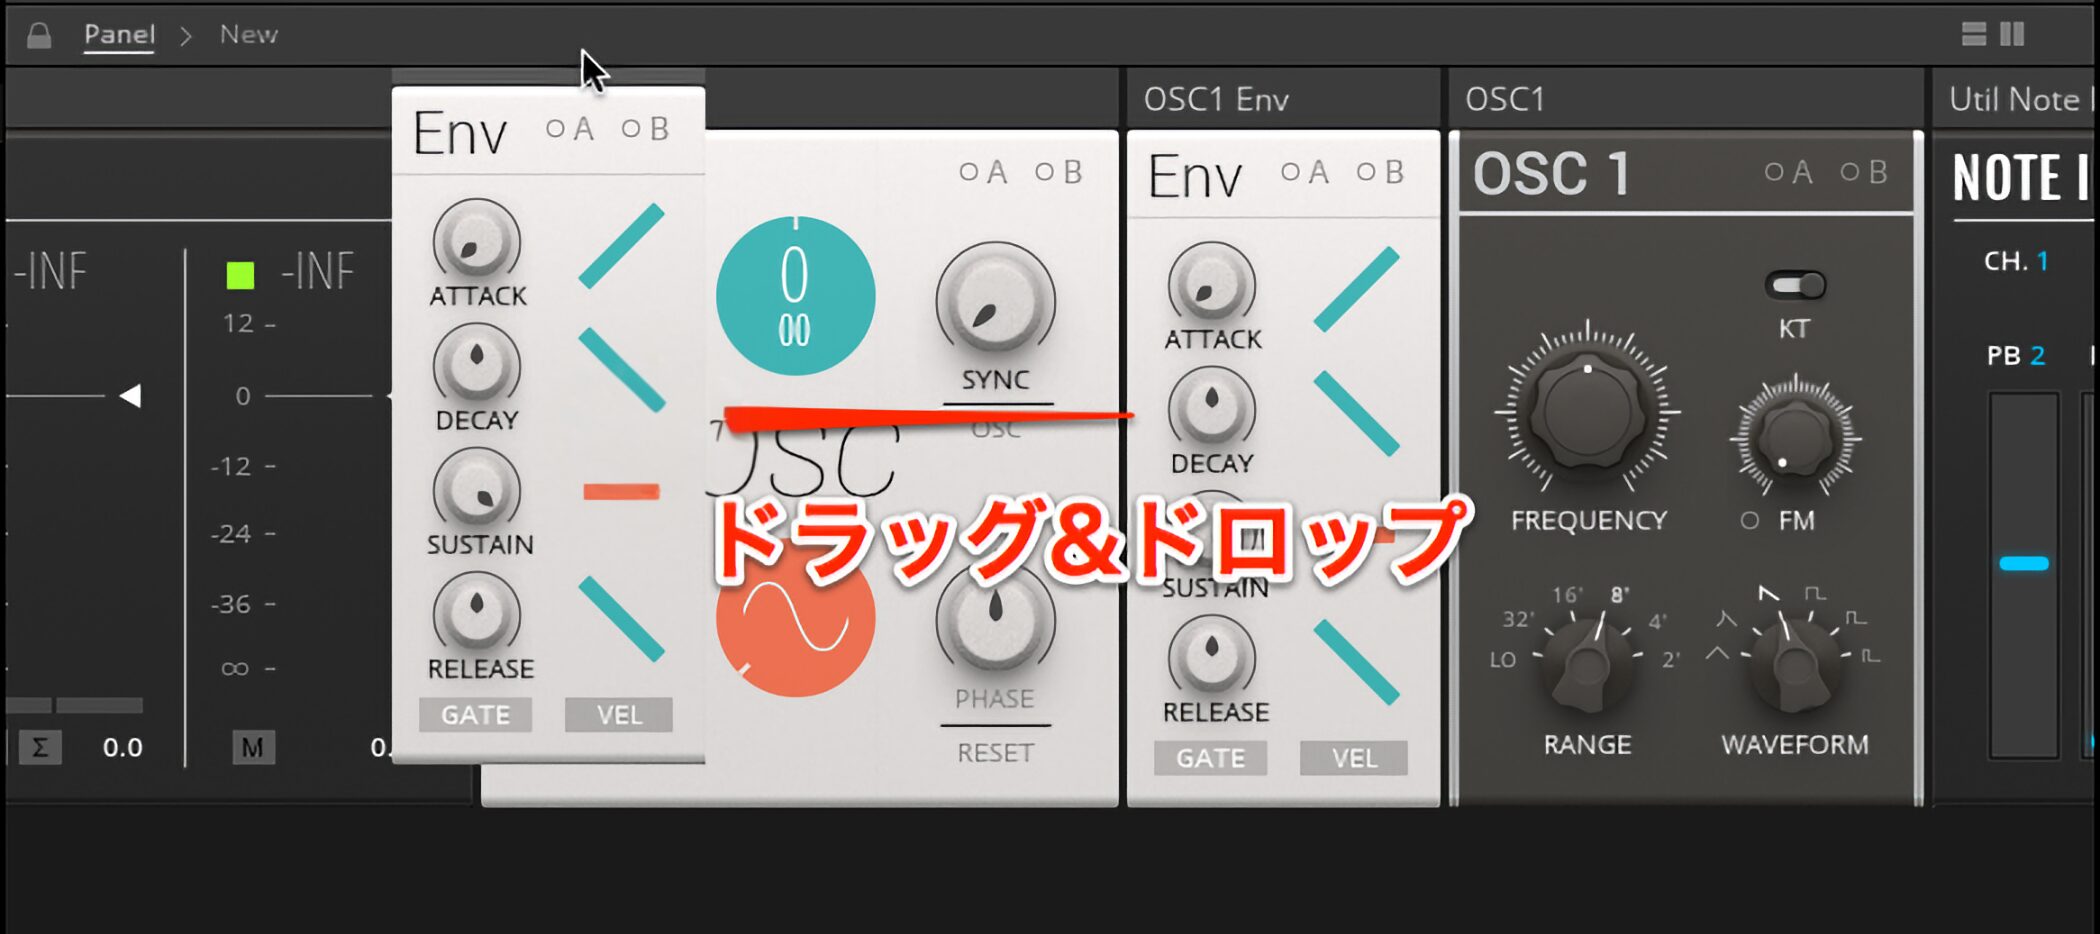
Task: Select snapshot B on OSC1 Env
Action: coord(1380,172)
